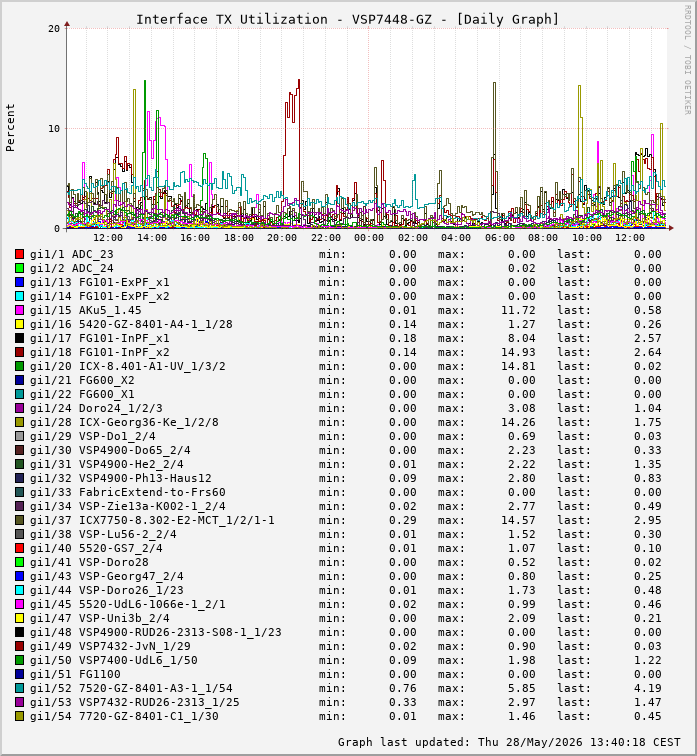Click the teal swatch for gi1/52 7520-GZ-8401-A3-1_1/54
697x756 pixels.
coord(19,688)
